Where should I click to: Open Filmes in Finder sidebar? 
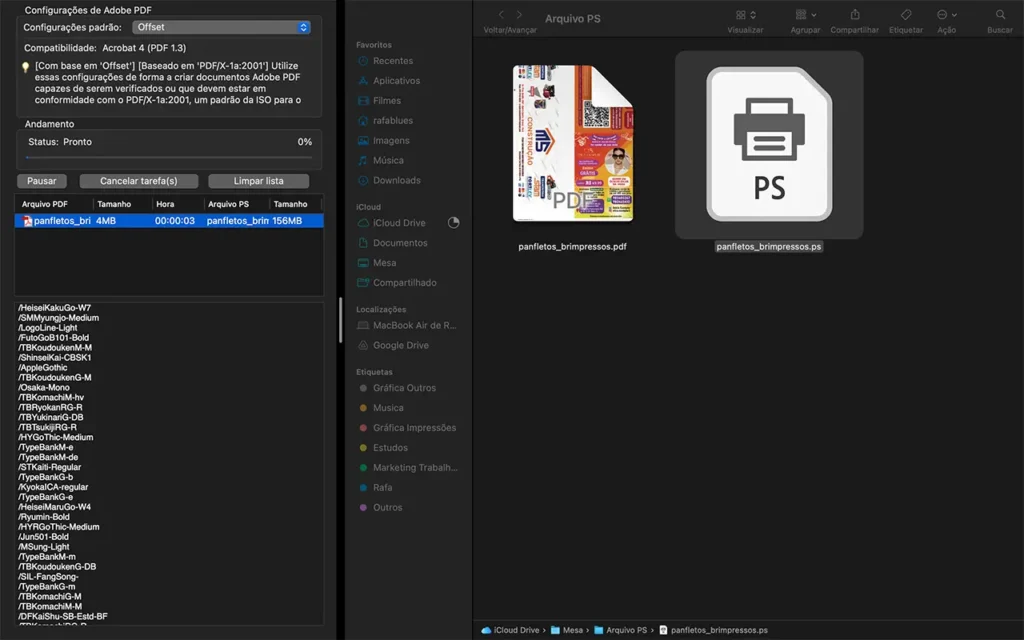(x=387, y=101)
